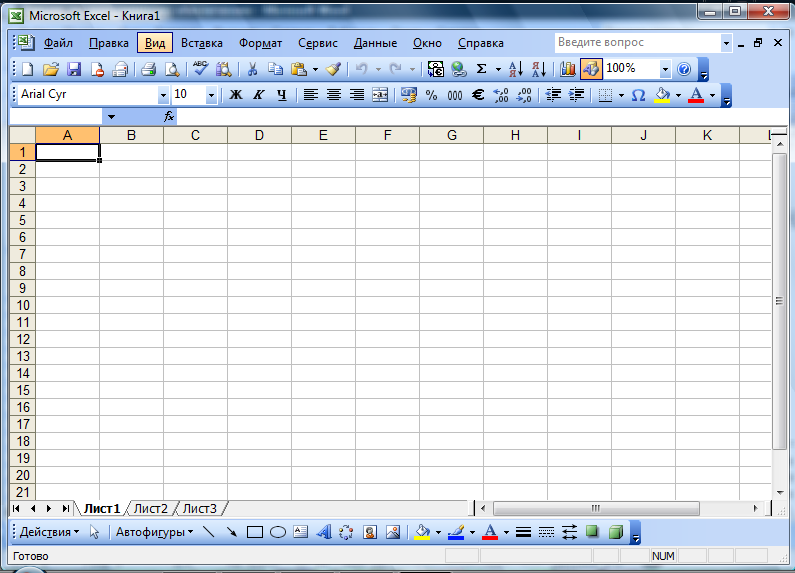Open an existing file via folder icon
This screenshot has width=795, height=573.
point(51,69)
